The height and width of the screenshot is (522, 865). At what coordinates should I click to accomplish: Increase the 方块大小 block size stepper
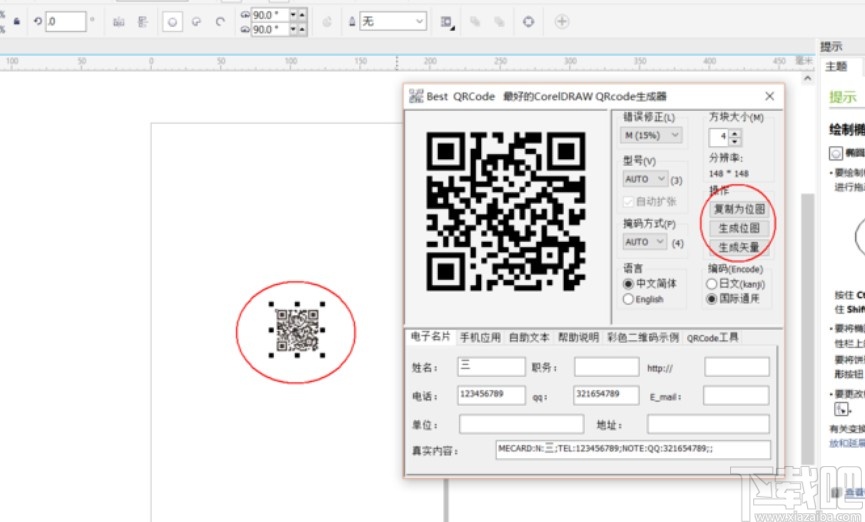pos(736,132)
